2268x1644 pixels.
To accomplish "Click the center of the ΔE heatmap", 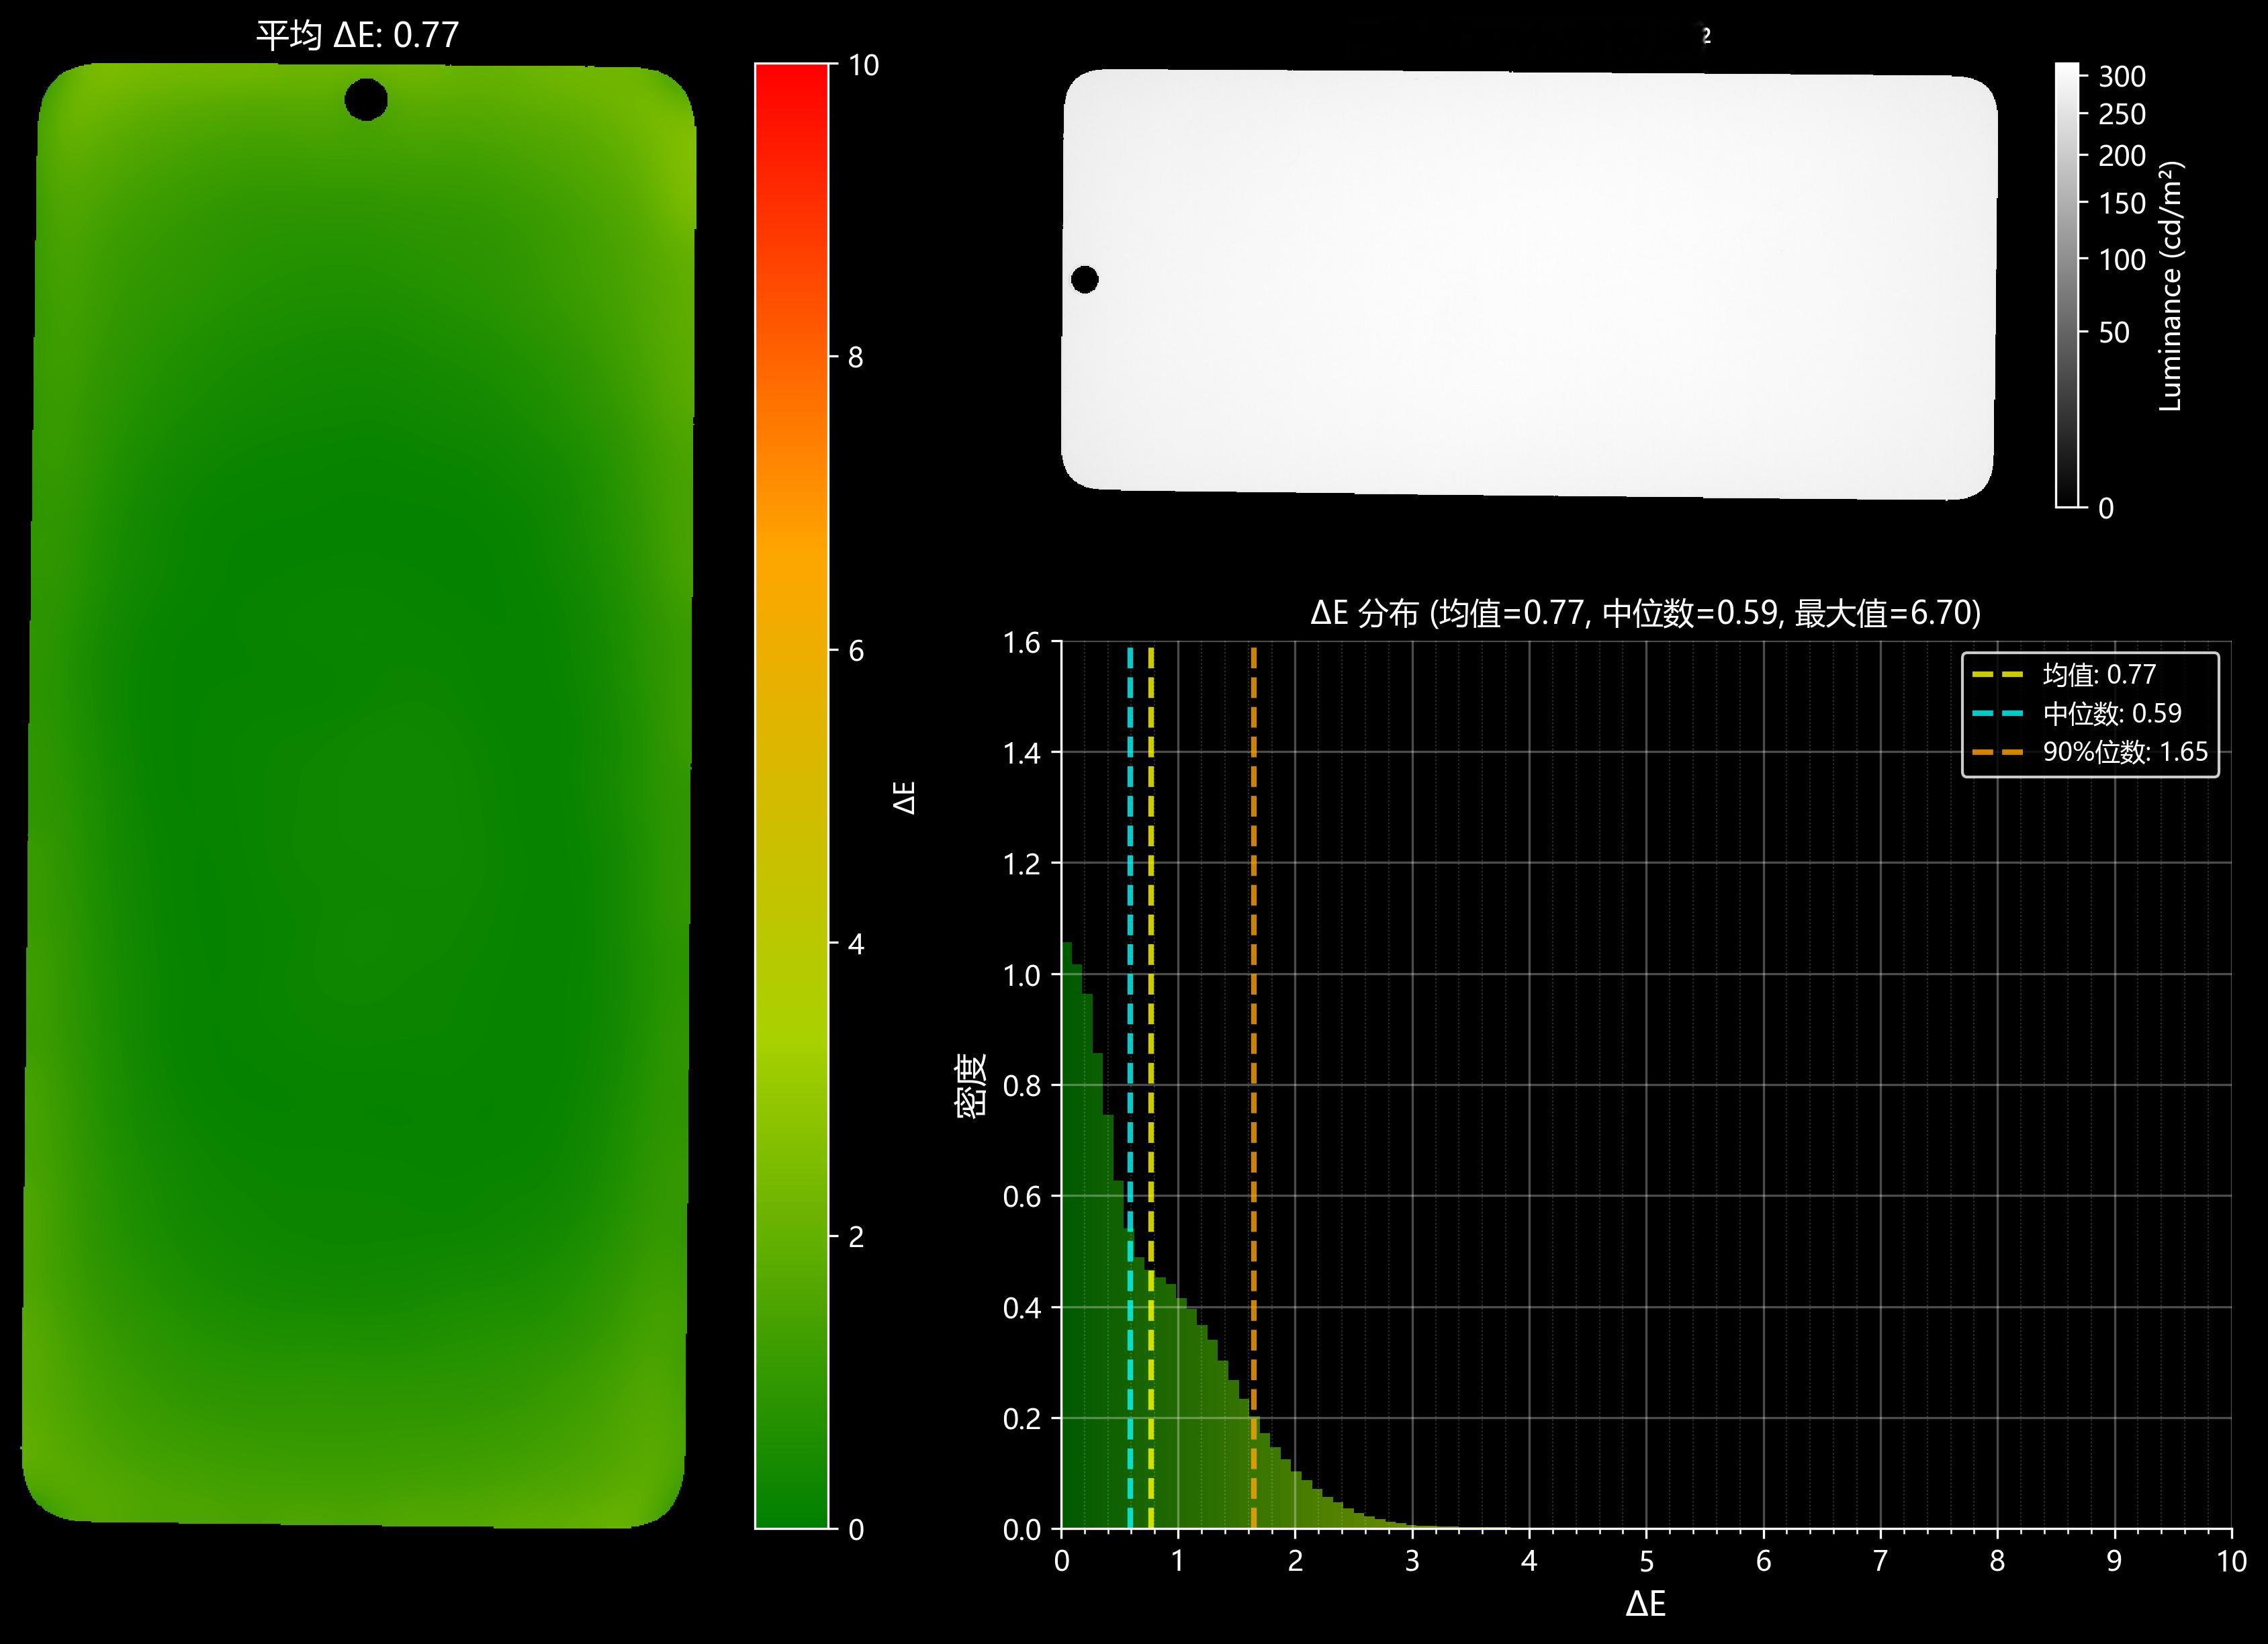I will click(x=358, y=795).
